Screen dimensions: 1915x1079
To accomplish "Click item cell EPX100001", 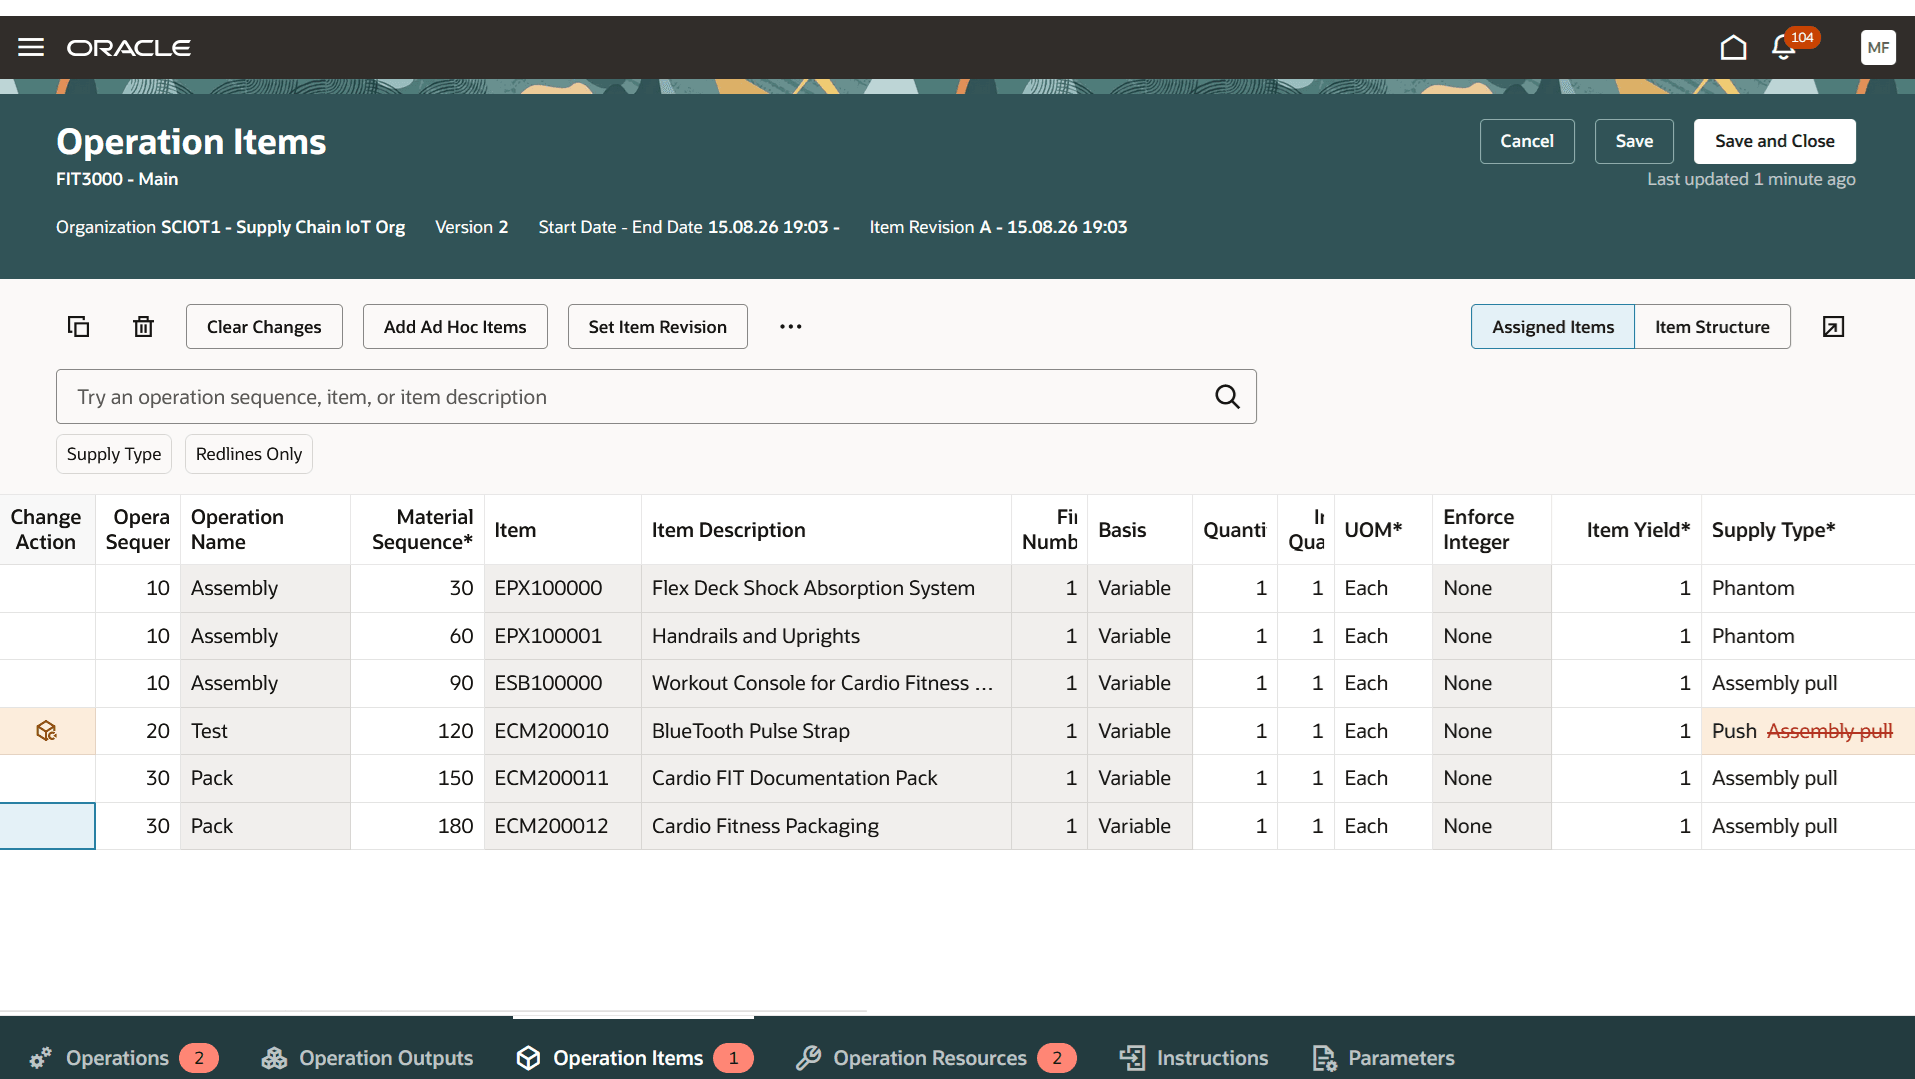I will coord(563,636).
